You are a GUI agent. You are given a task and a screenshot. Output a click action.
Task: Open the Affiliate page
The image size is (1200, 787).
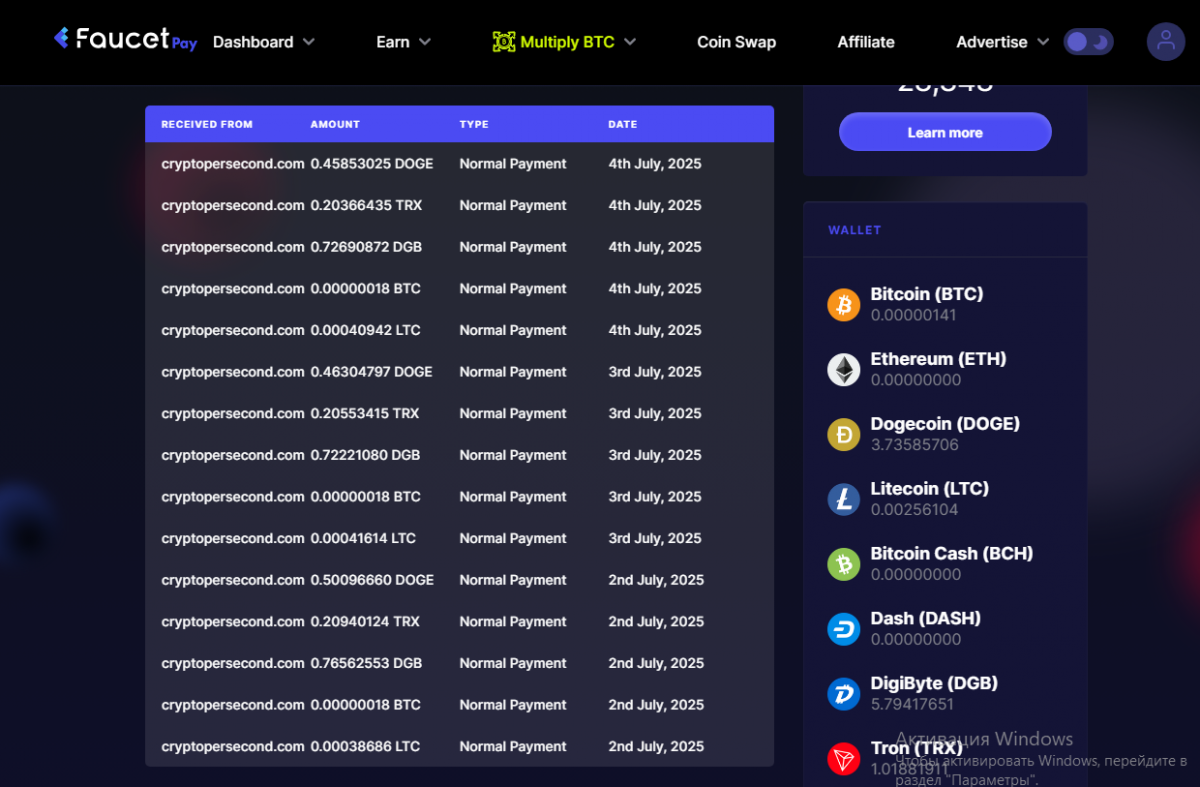click(866, 42)
